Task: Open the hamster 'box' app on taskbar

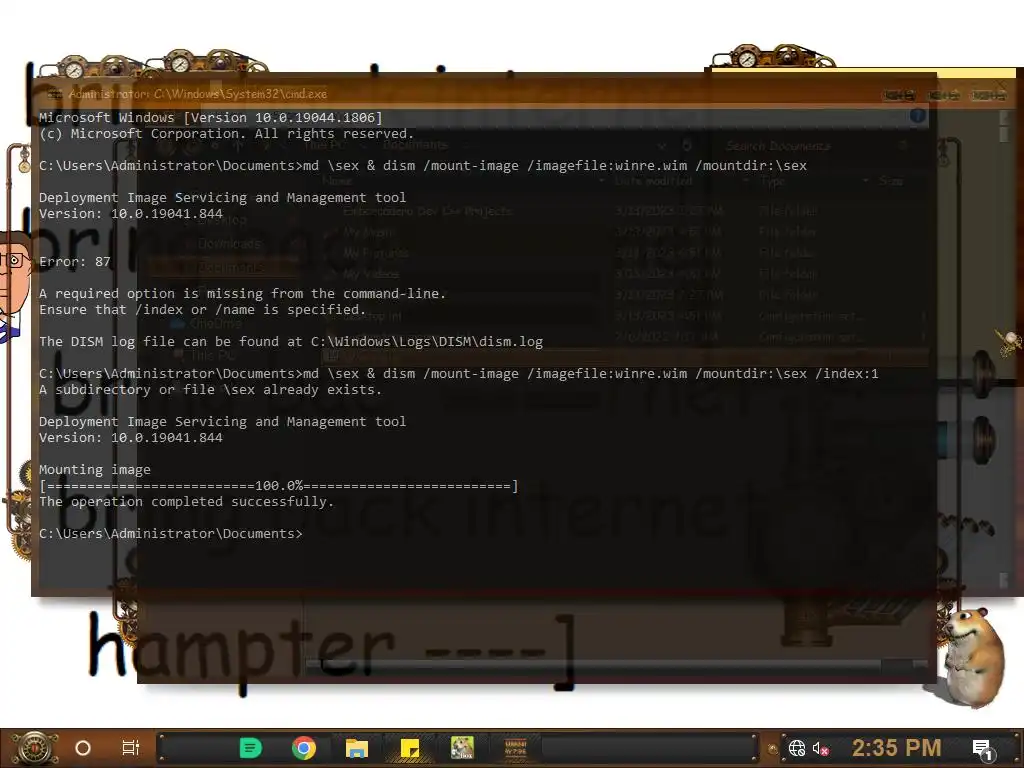Action: pos(462,748)
